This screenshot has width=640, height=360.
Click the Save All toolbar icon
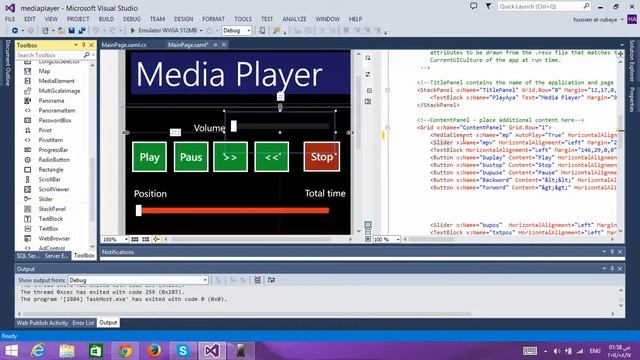[x=82, y=31]
